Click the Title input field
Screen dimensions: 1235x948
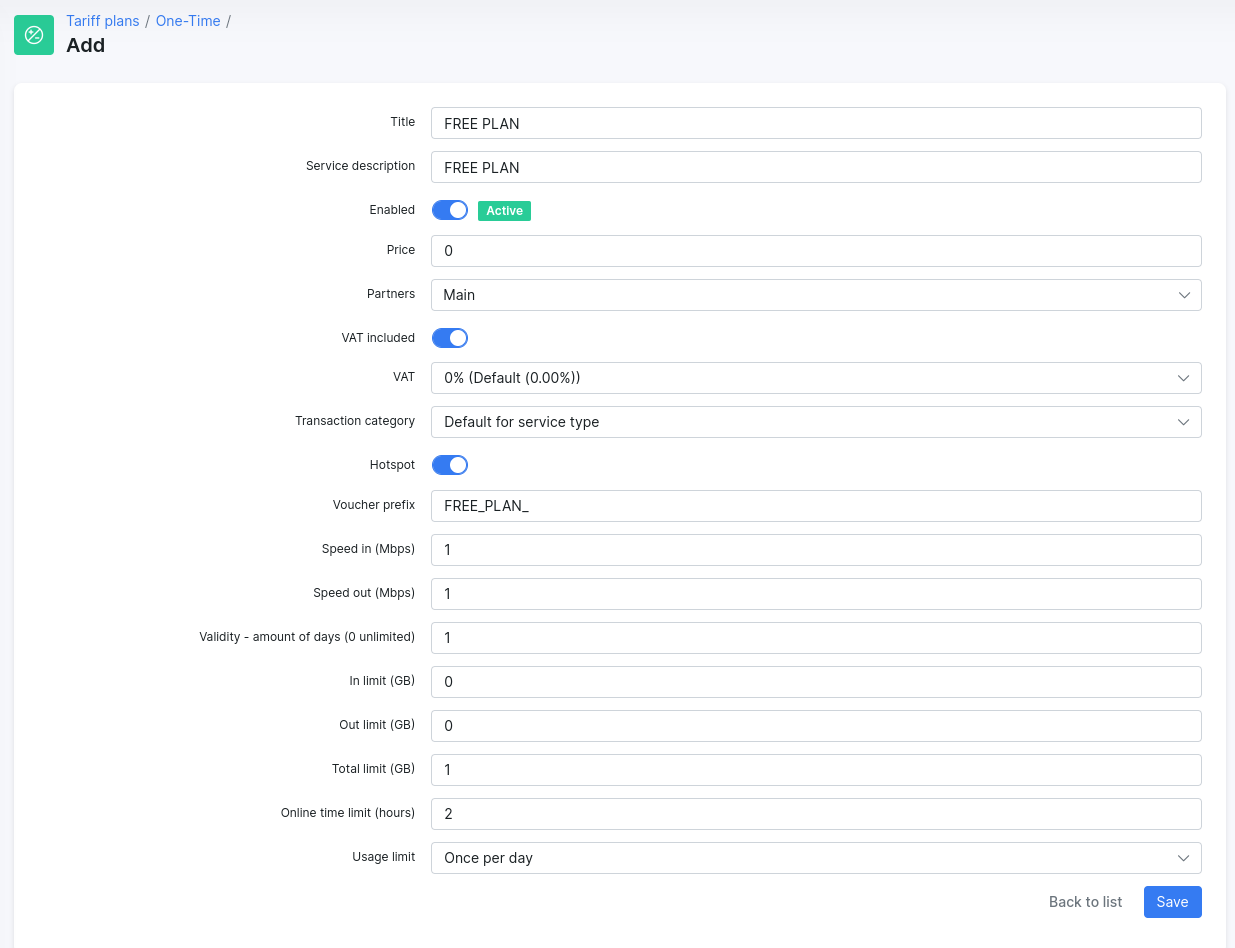tap(815, 123)
